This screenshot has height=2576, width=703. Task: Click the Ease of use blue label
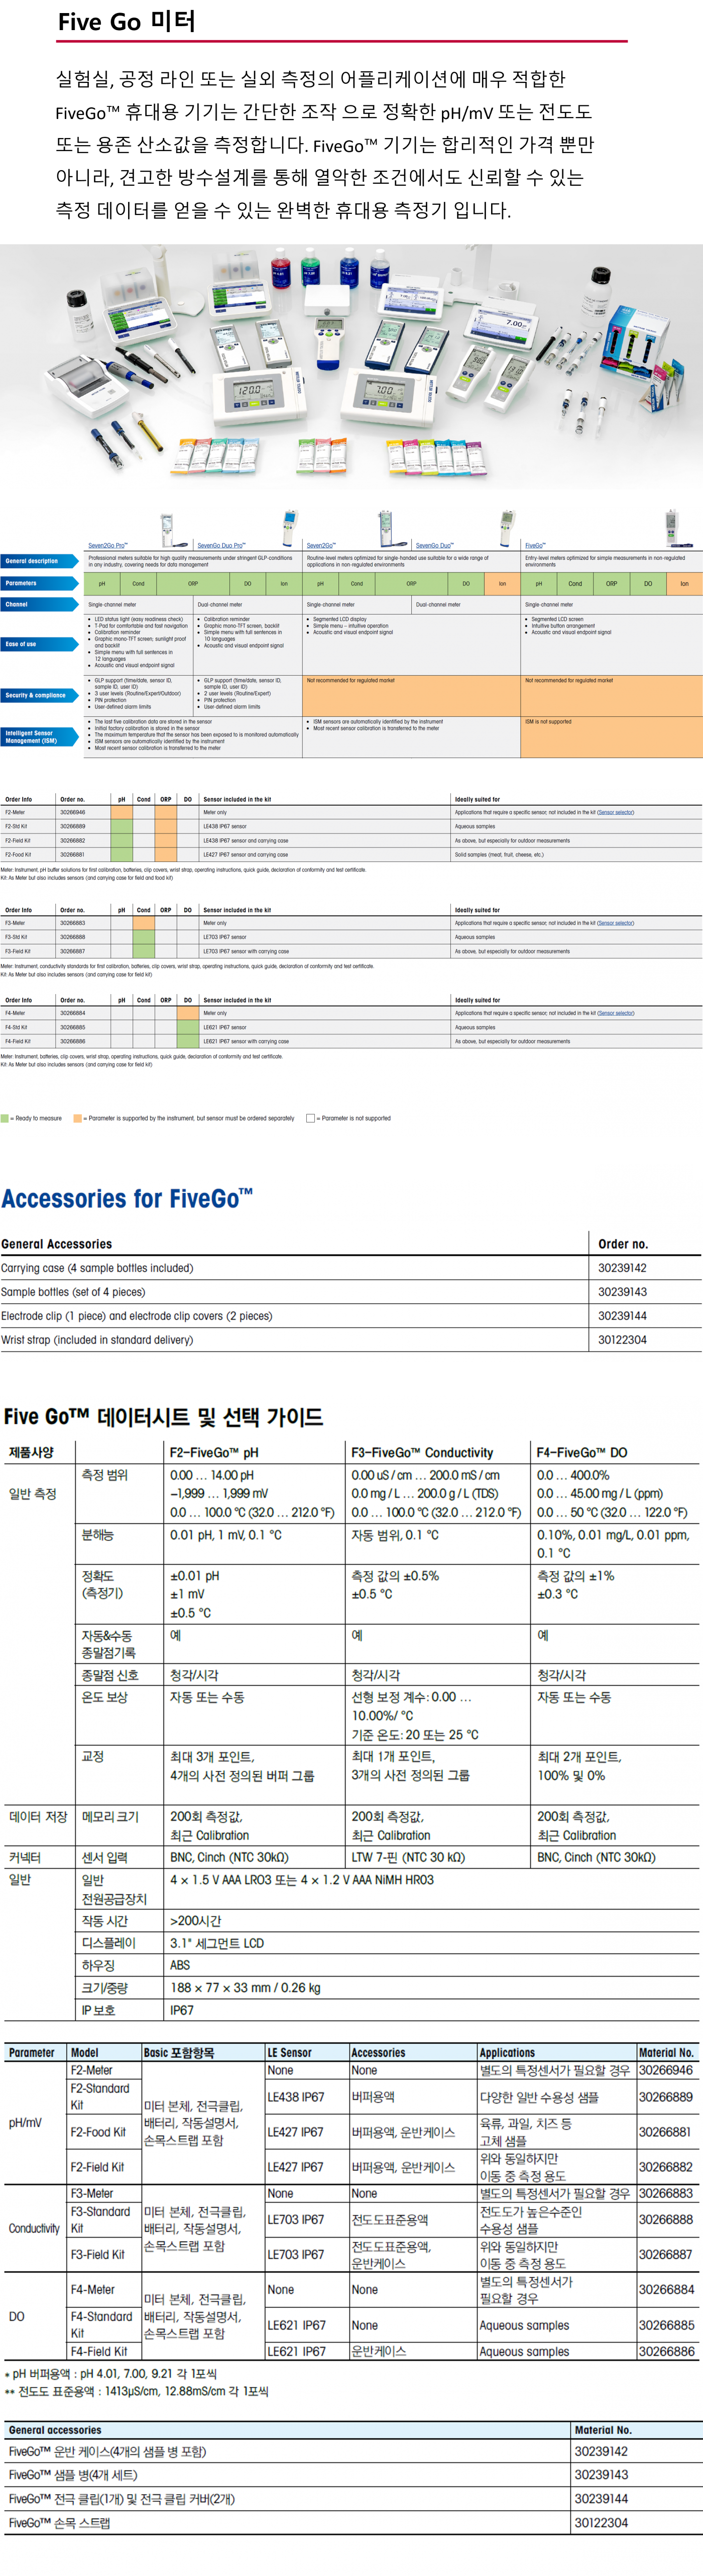click(x=39, y=644)
